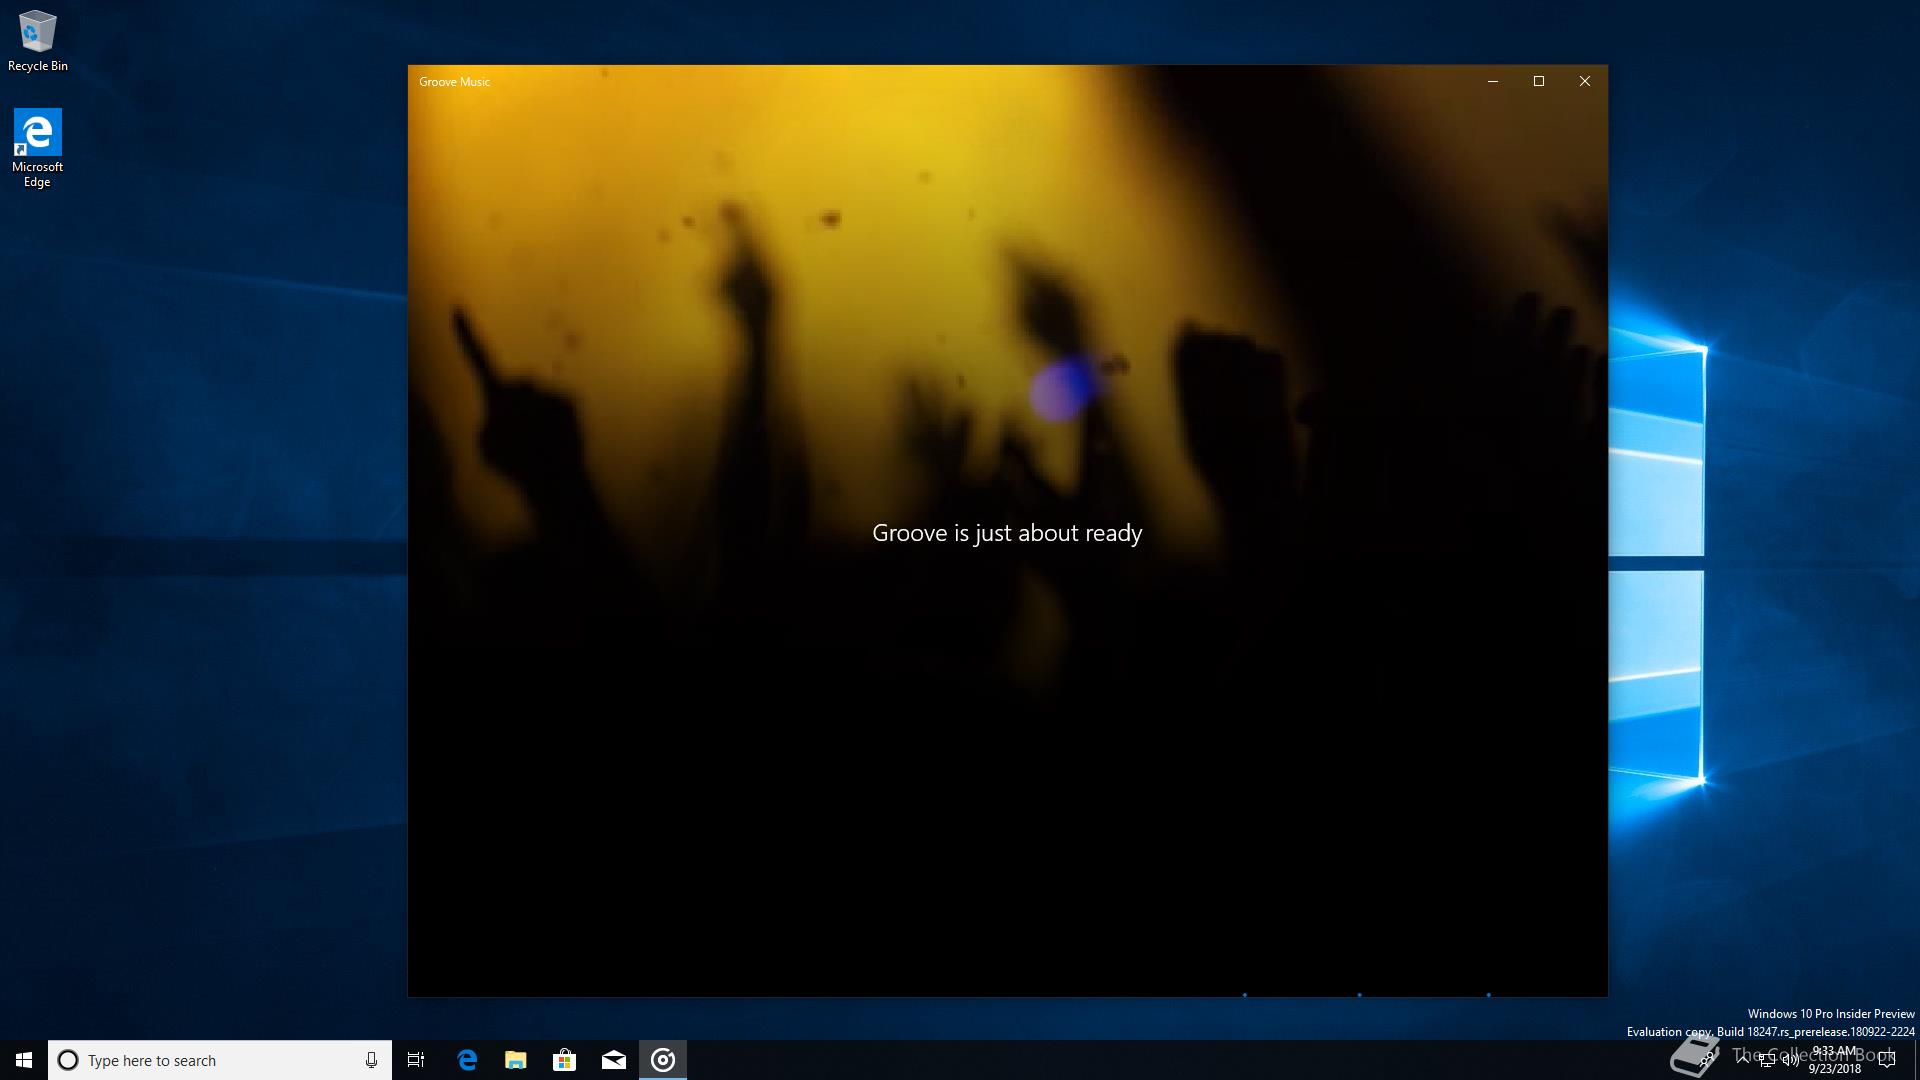
Task: Expand the hidden system tray icons chevron
Action: 1743,1060
